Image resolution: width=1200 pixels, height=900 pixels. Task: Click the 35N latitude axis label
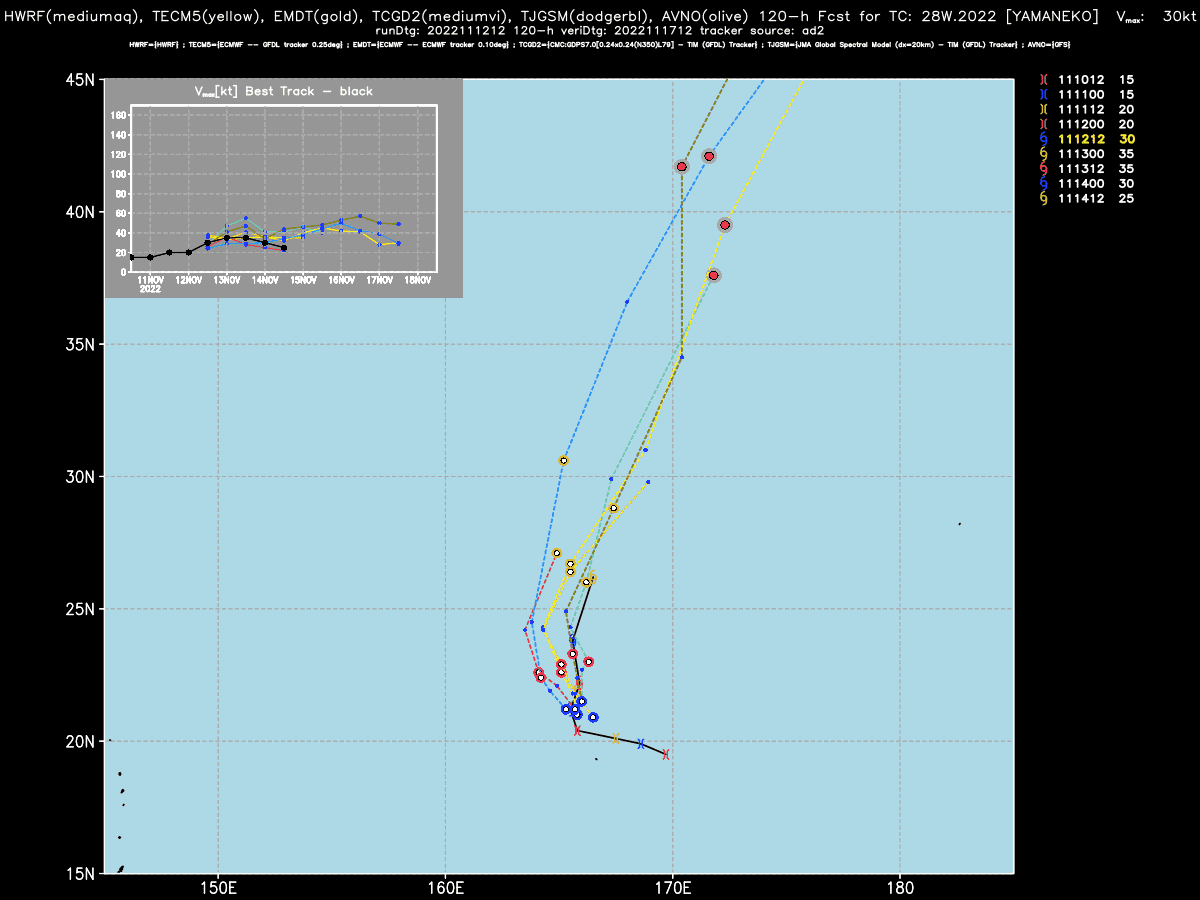79,344
